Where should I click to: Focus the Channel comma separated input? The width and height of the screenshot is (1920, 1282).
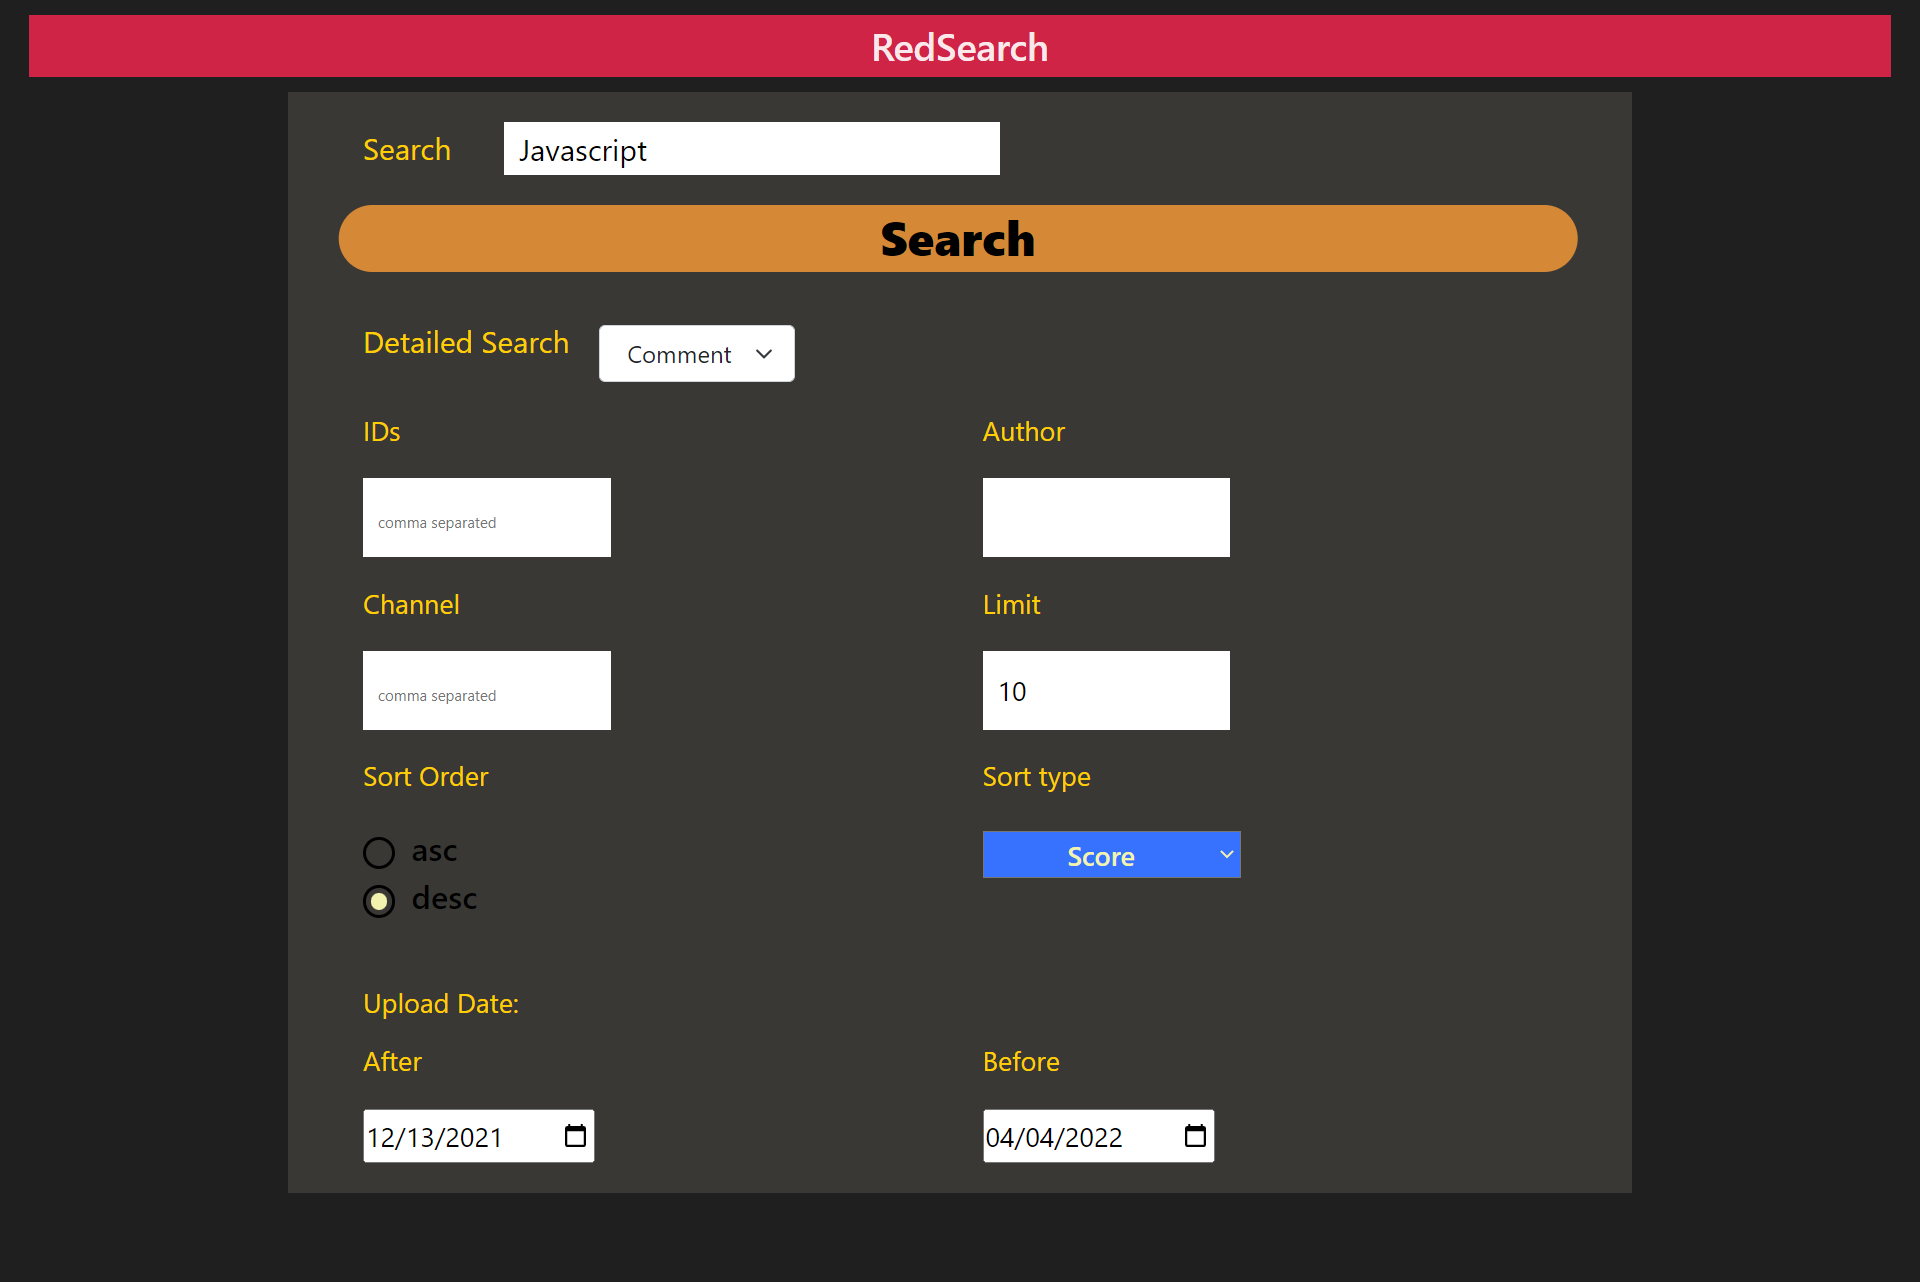[486, 691]
